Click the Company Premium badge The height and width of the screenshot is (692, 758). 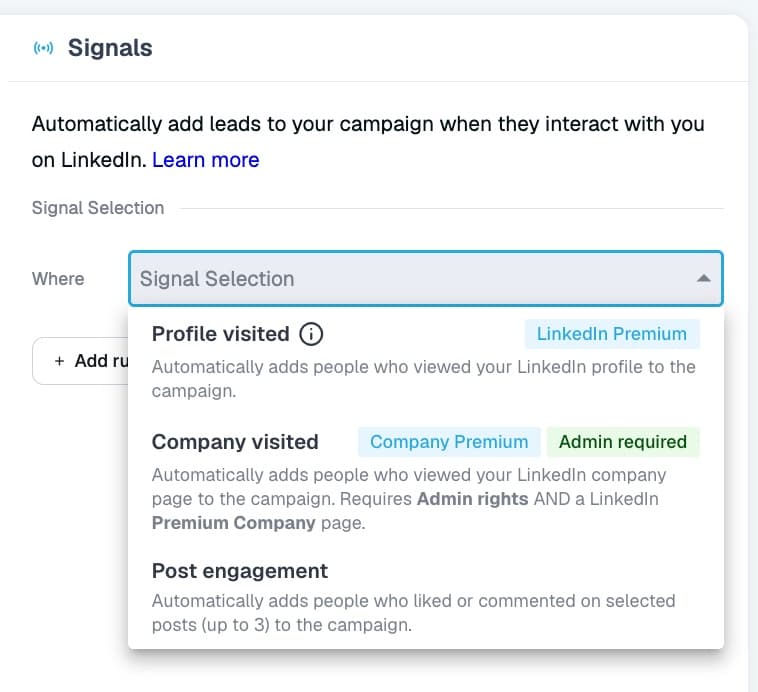(449, 442)
